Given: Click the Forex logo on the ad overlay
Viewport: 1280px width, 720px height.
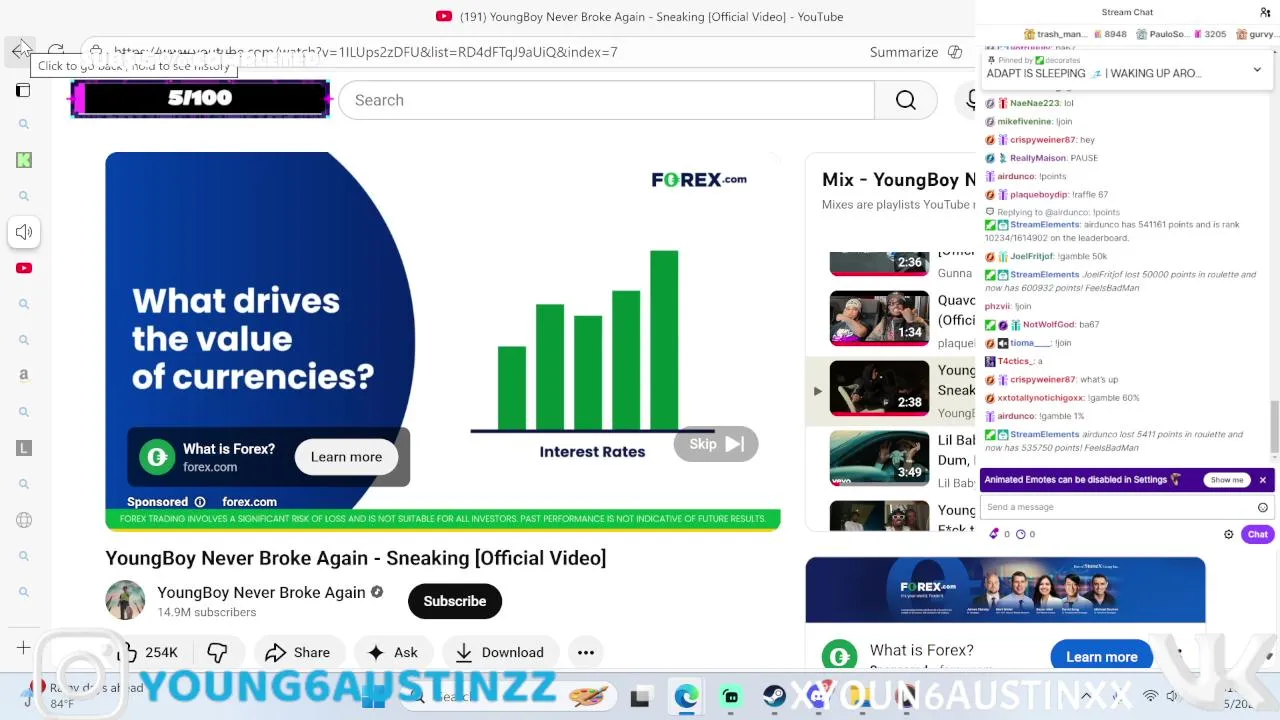Looking at the screenshot, I should click(x=157, y=457).
